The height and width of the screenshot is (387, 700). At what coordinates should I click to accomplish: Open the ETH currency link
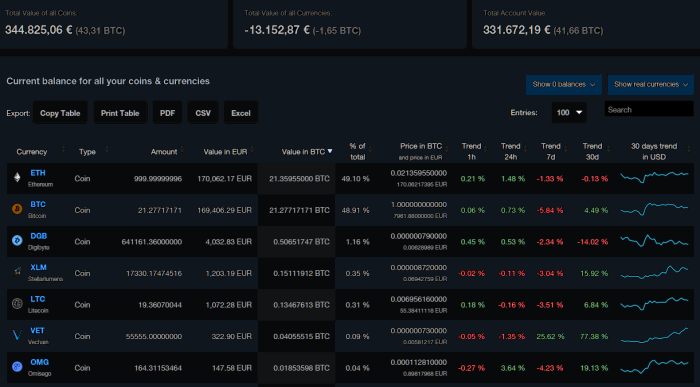(x=38, y=173)
